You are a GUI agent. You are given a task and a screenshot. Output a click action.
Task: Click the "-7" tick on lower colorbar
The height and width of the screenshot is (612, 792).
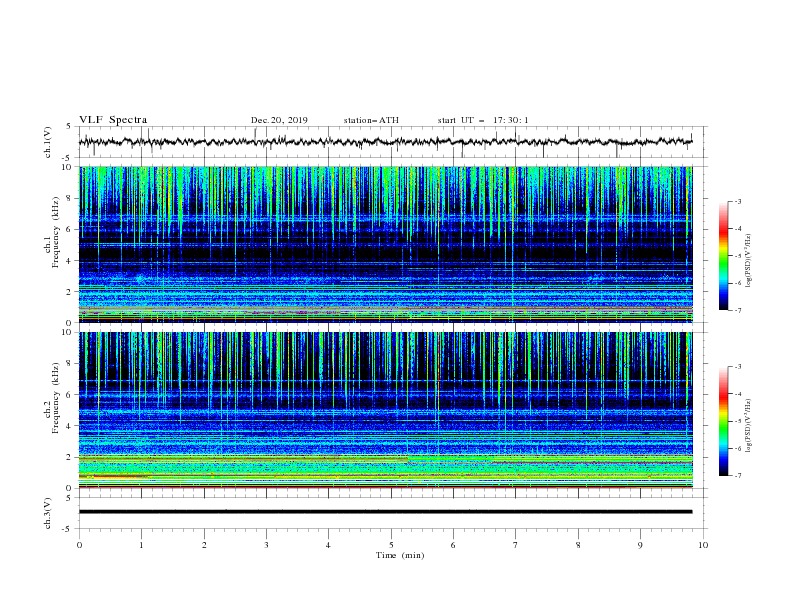[x=737, y=476]
